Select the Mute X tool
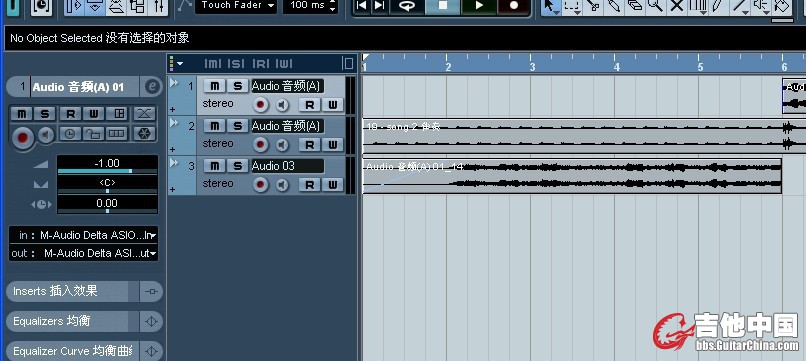Screen dimensions: 806x361 (x=677, y=6)
